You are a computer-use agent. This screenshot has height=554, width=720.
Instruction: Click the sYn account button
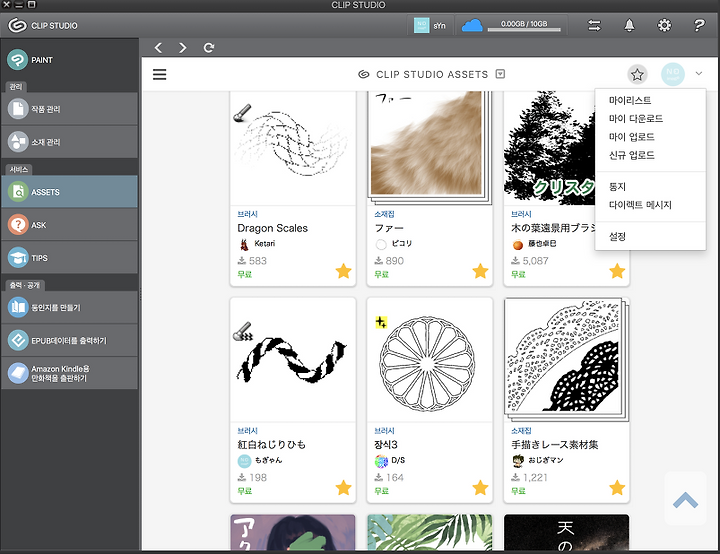[430, 25]
